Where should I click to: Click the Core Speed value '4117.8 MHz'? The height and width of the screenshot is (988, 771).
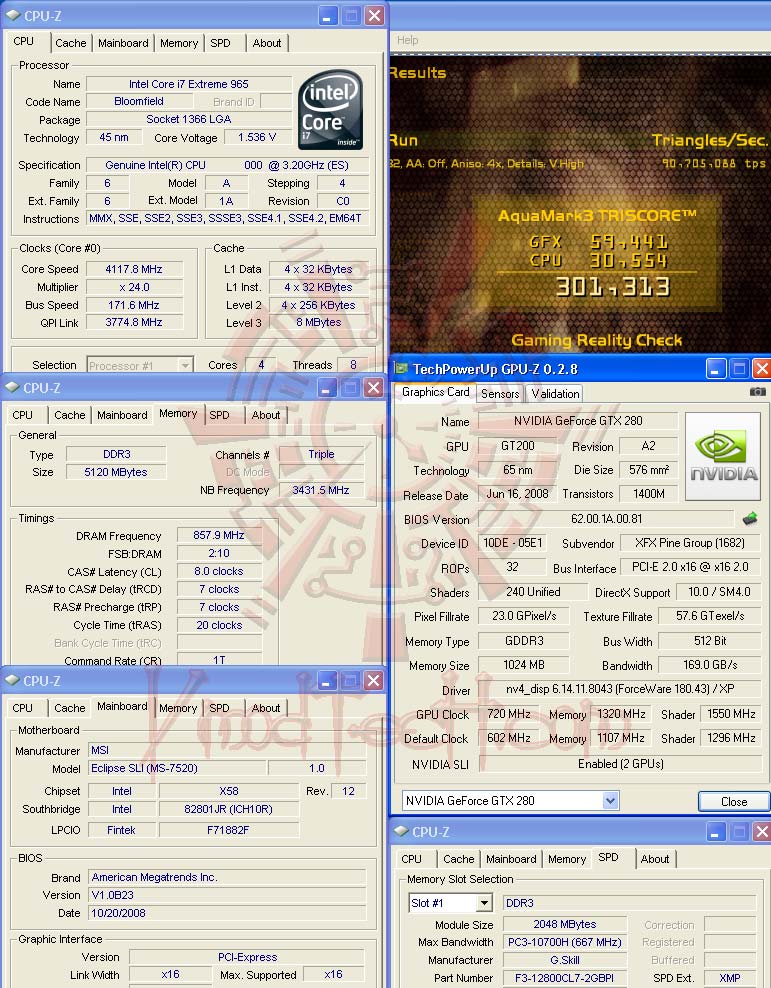(x=134, y=269)
